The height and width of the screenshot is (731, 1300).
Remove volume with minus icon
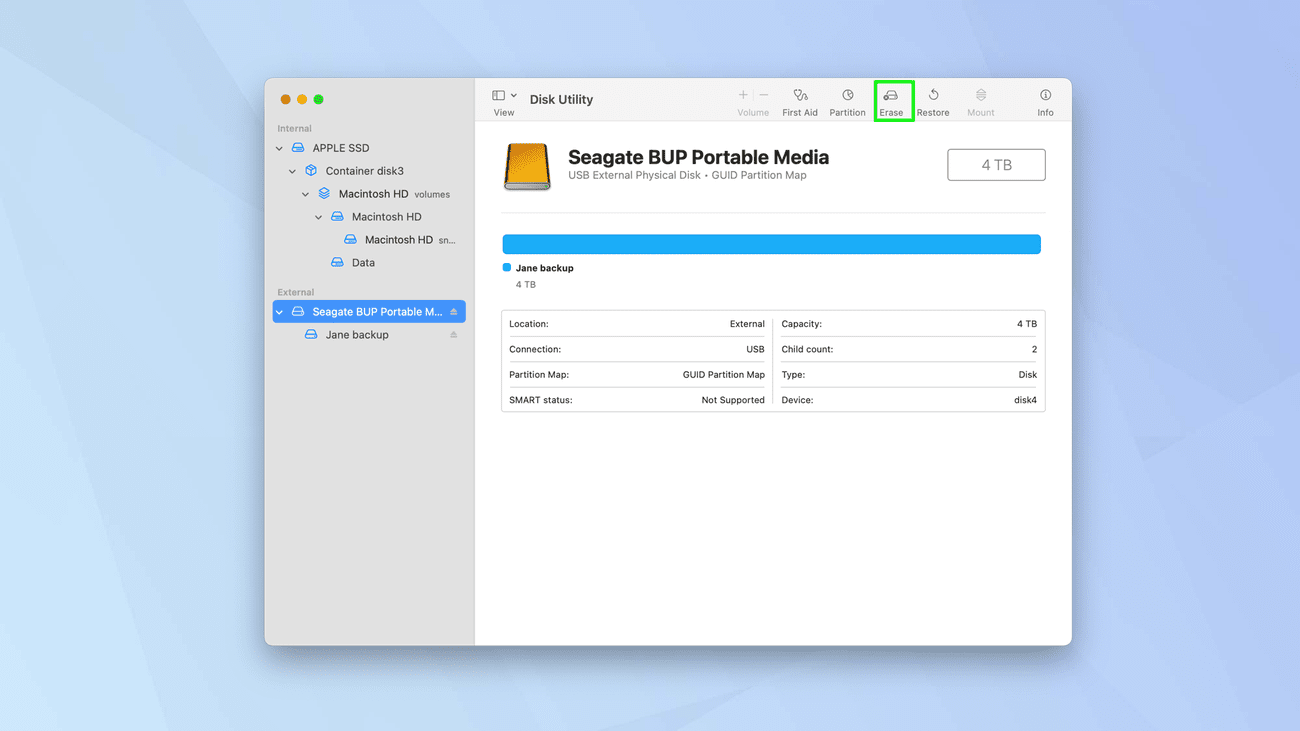764,95
